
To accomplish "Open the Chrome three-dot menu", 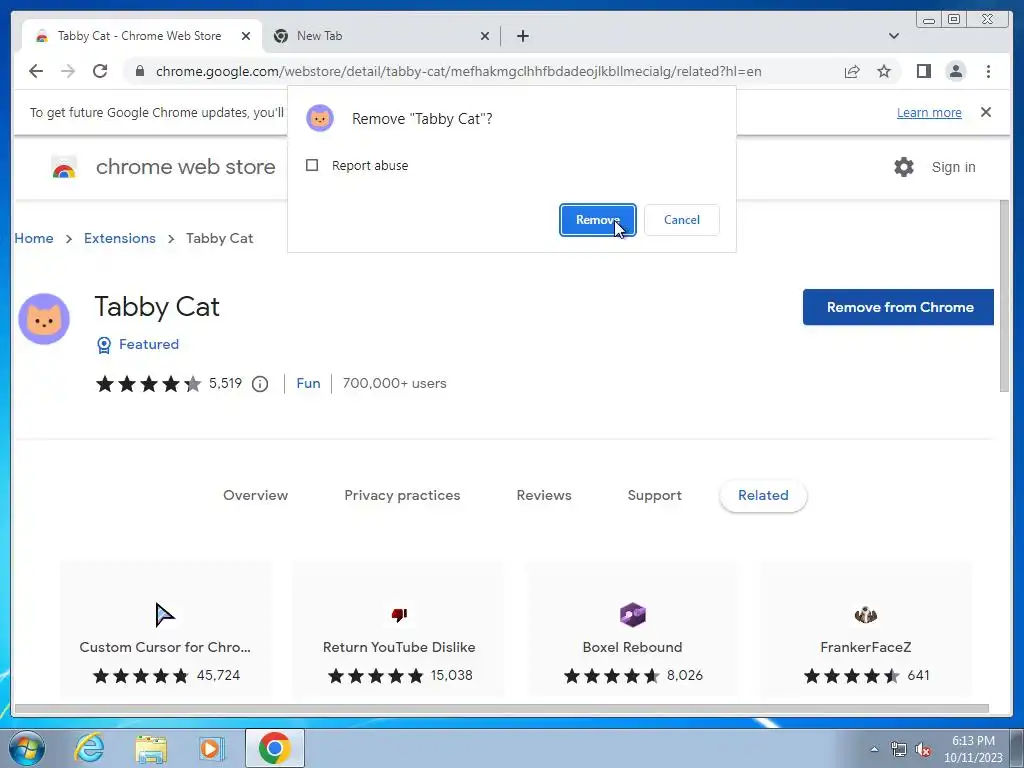I will coord(988,71).
